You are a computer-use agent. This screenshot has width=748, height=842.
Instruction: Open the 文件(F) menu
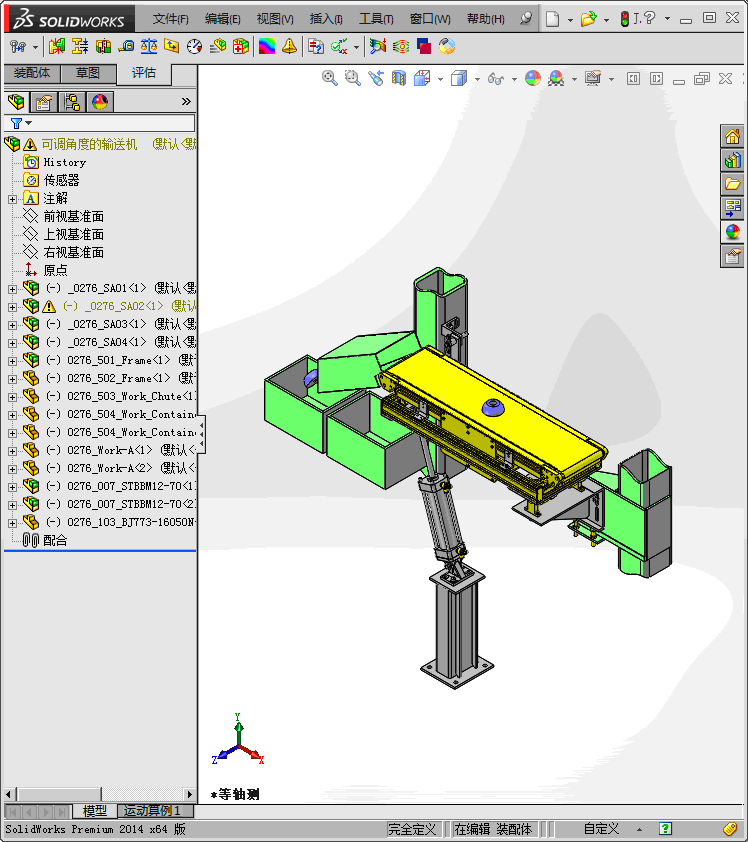(x=171, y=19)
